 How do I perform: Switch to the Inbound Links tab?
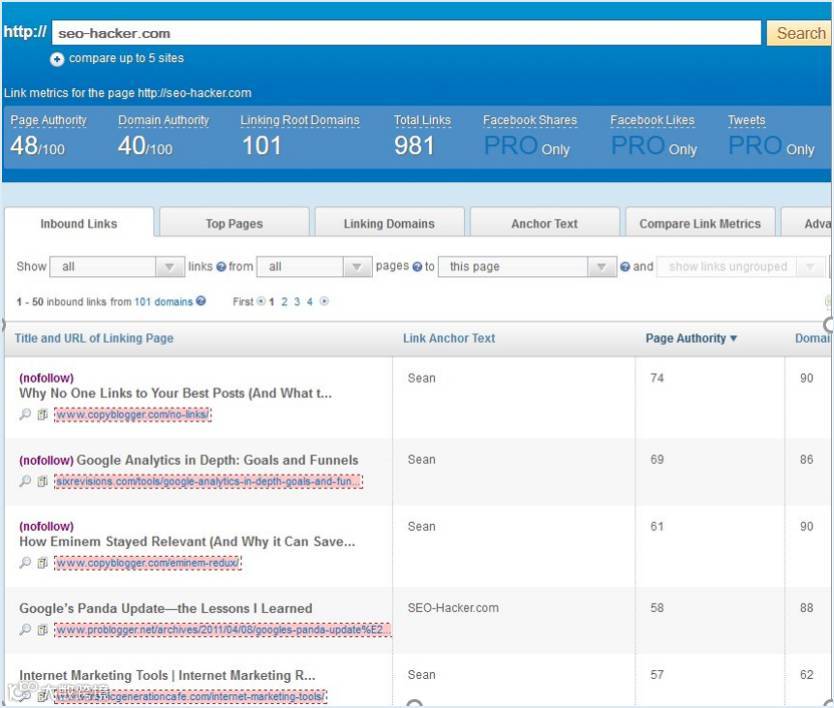click(79, 224)
